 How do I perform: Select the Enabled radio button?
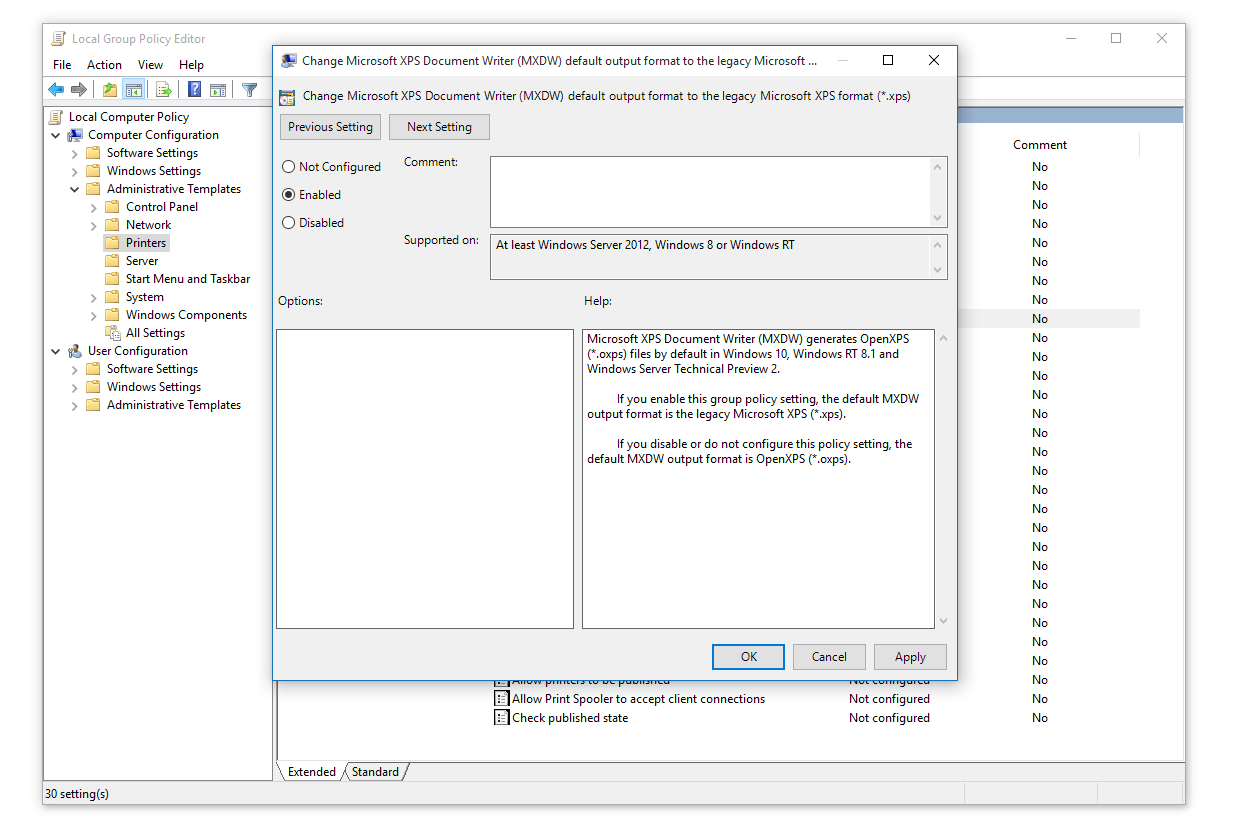pyautogui.click(x=289, y=195)
